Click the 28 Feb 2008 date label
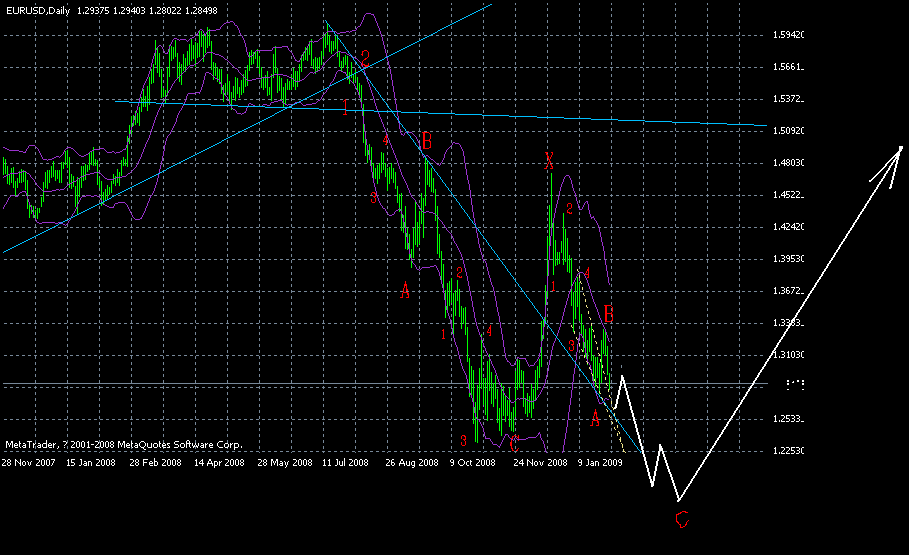 (155, 463)
